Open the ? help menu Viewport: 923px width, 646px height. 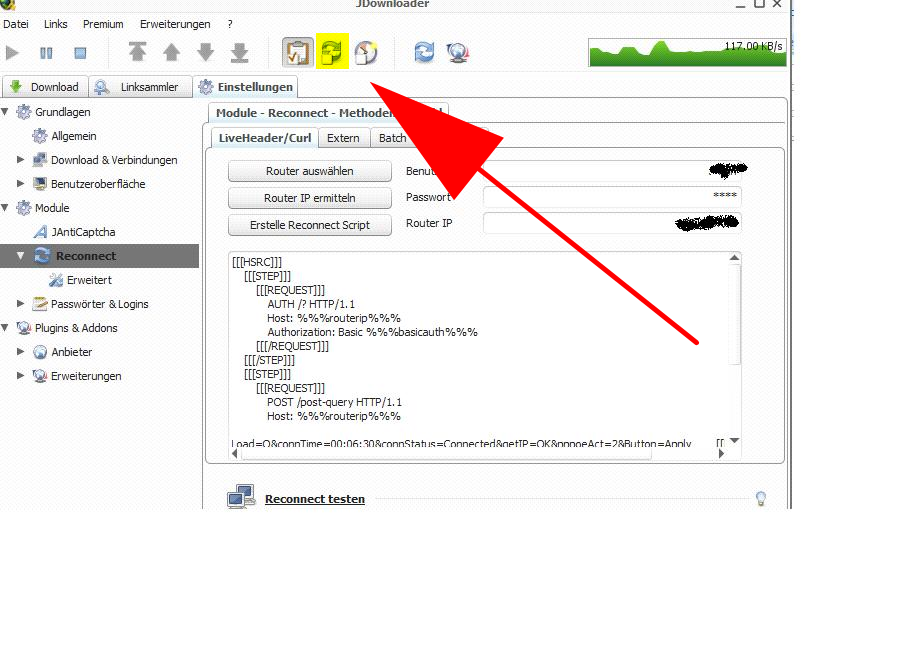click(x=230, y=24)
